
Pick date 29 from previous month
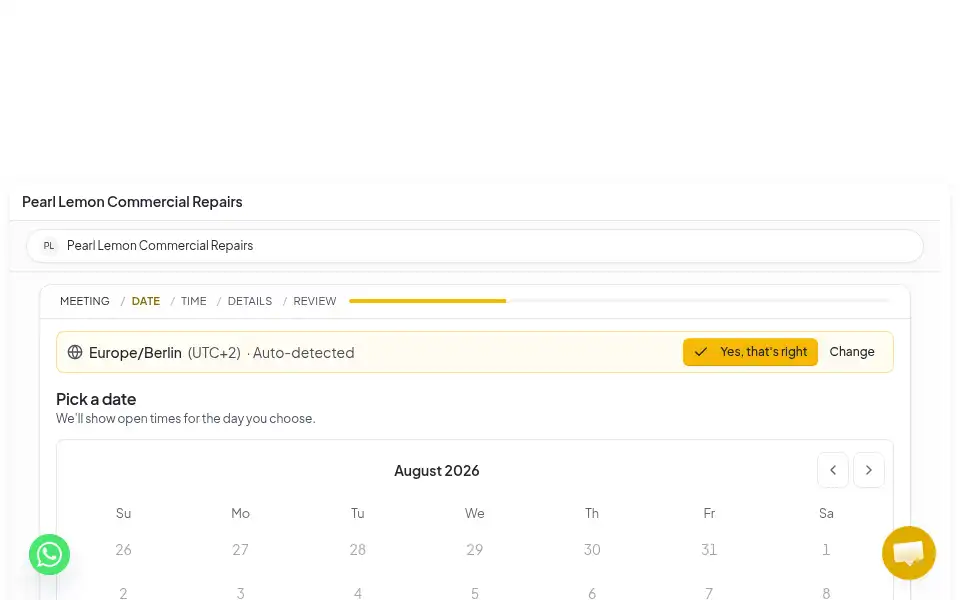(474, 550)
